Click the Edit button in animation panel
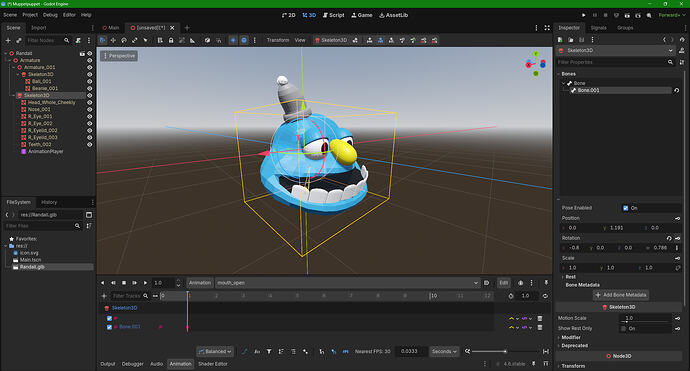This screenshot has height=371, width=690. [504, 283]
